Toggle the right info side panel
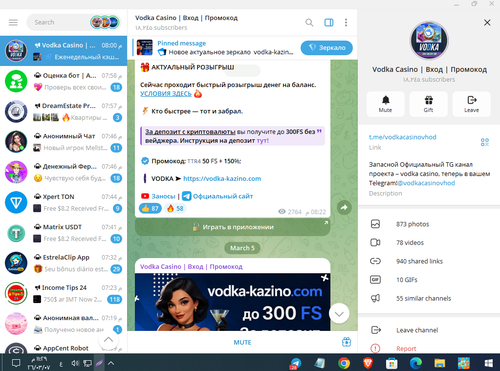Screen dimensions: 500x371 (329, 22)
